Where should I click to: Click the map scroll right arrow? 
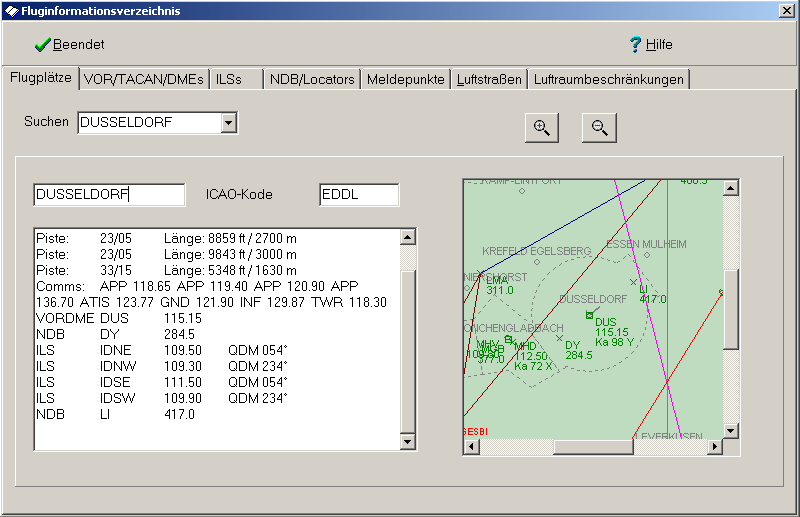tap(715, 447)
